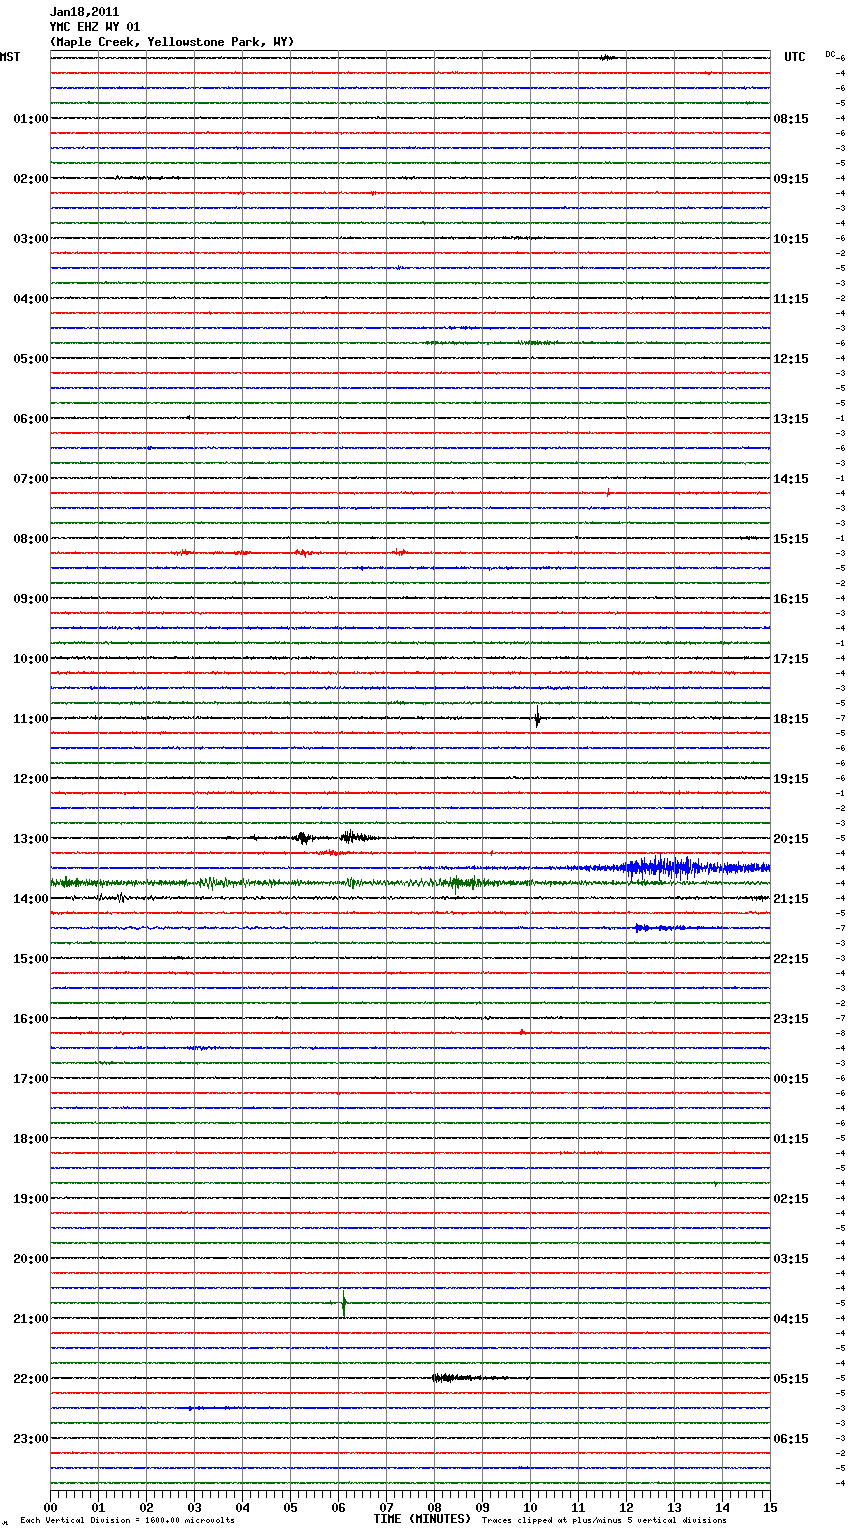Click the 21:15 UTC label
The width and height of the screenshot is (850, 1534).
[x=791, y=899]
